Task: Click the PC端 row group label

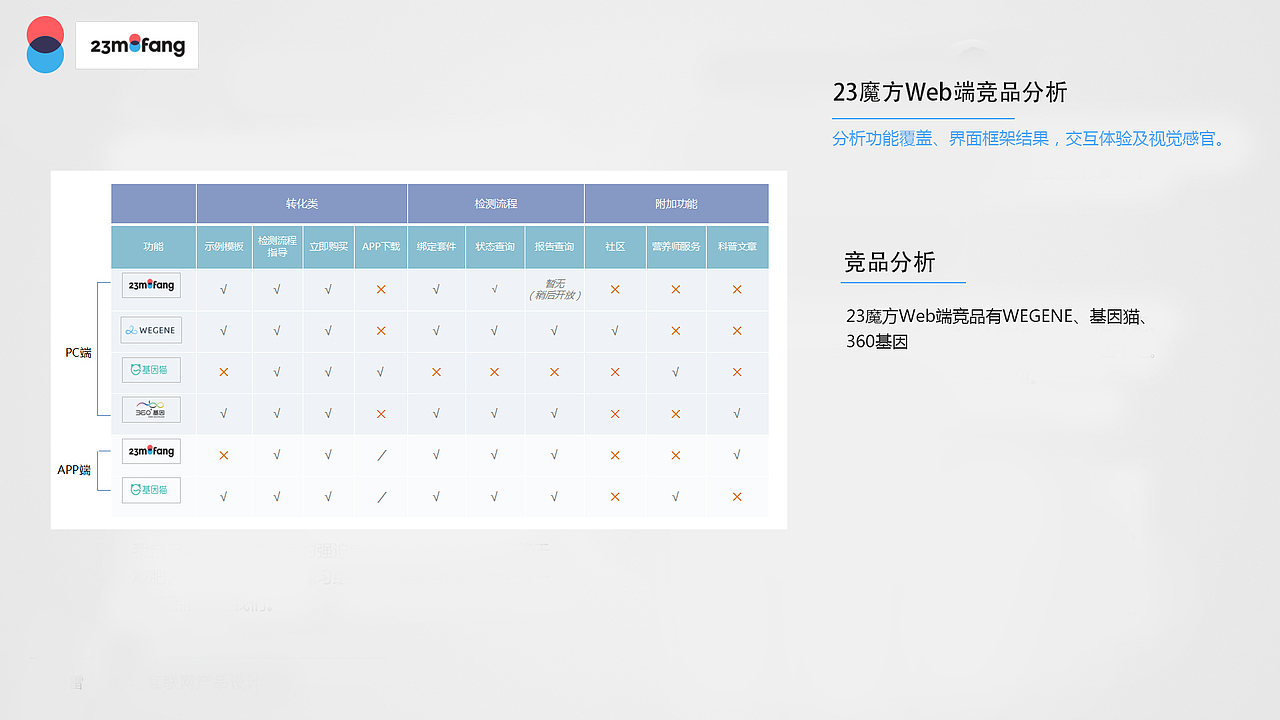Action: [x=78, y=352]
